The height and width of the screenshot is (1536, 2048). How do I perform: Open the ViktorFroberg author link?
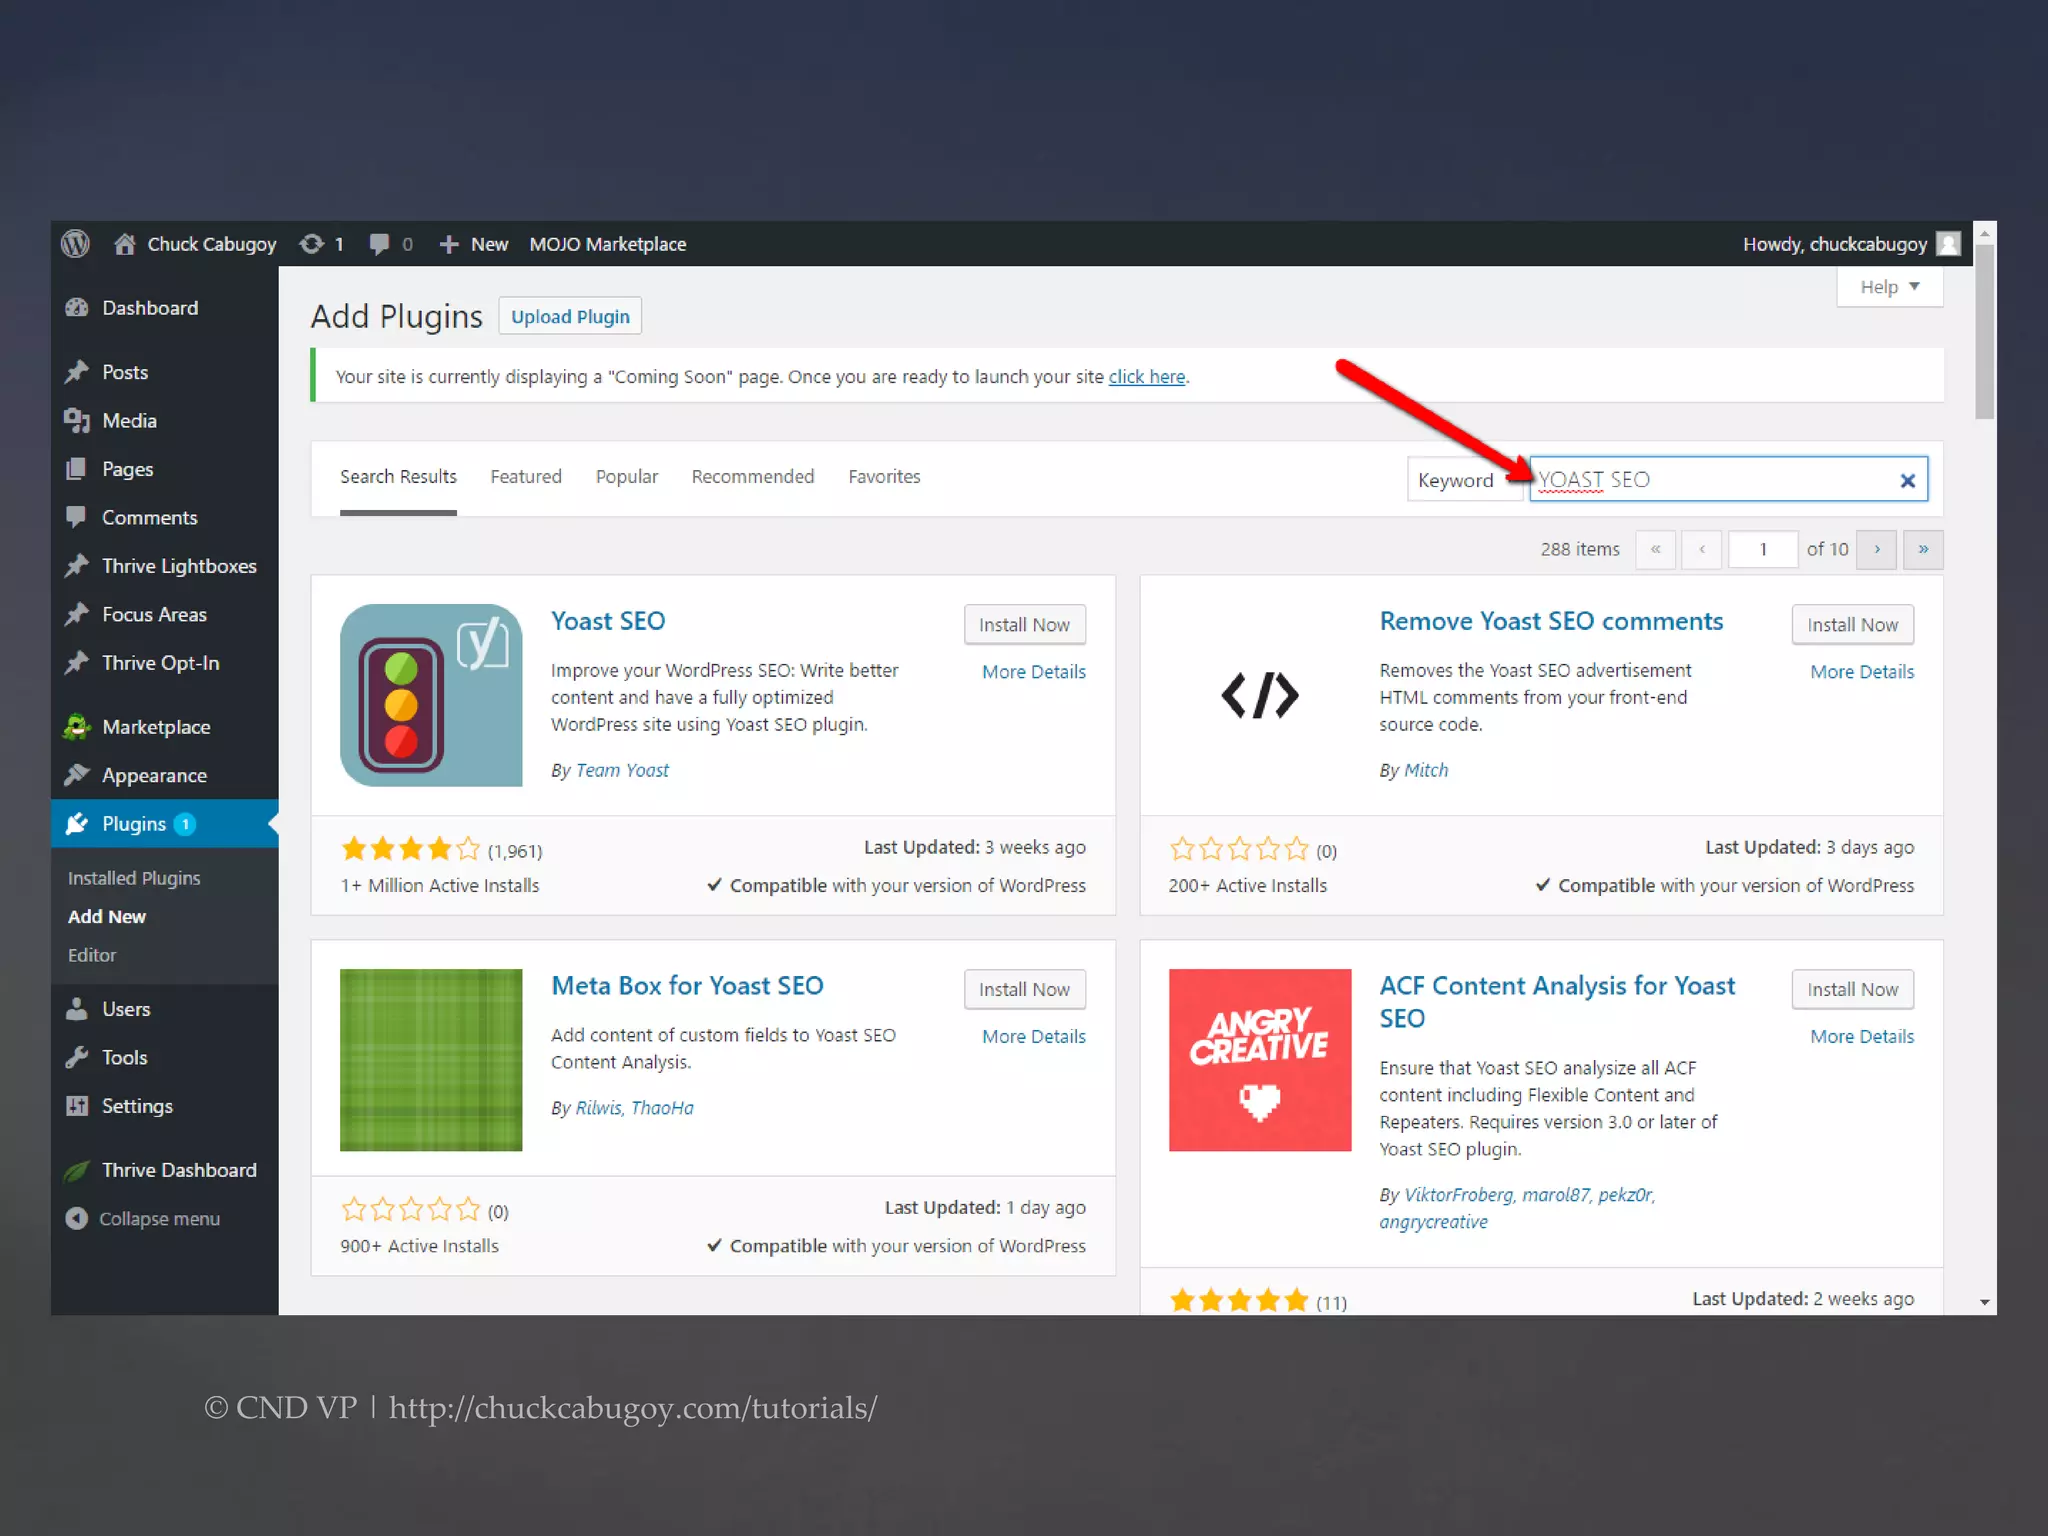point(1458,1195)
